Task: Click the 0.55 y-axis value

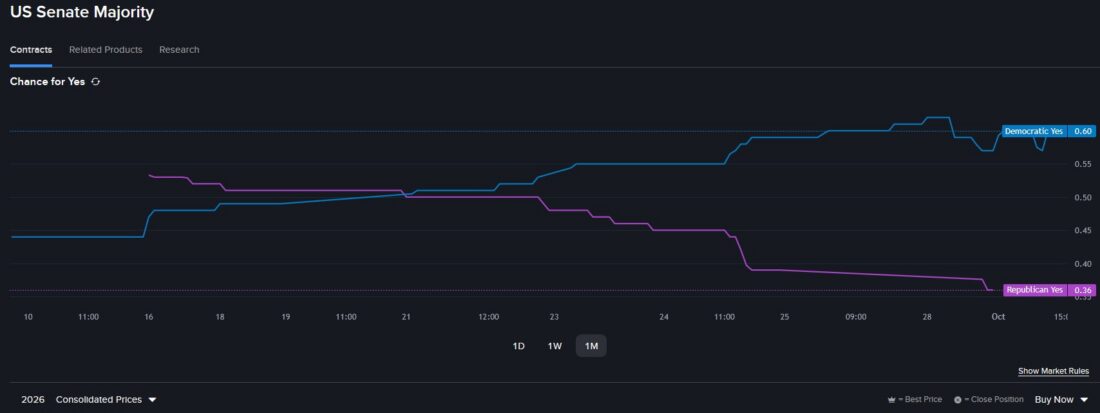Action: [1082, 164]
